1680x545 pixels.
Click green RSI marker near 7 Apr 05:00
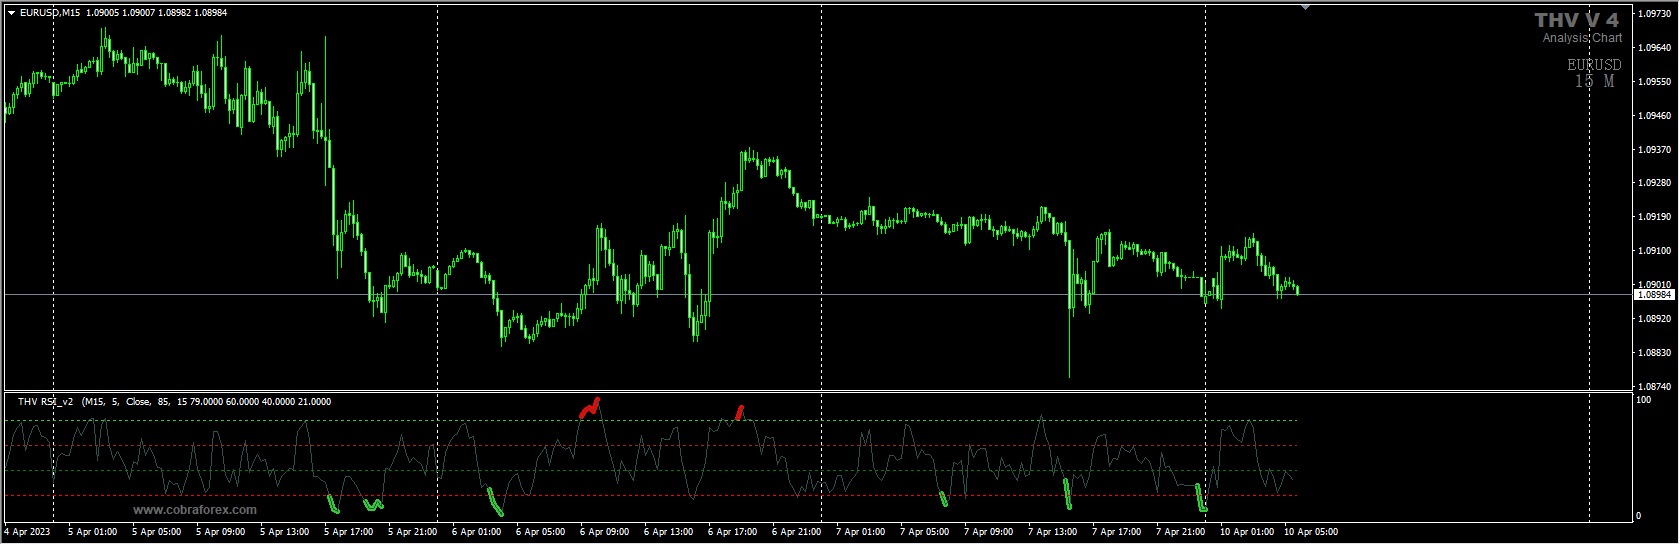(943, 498)
